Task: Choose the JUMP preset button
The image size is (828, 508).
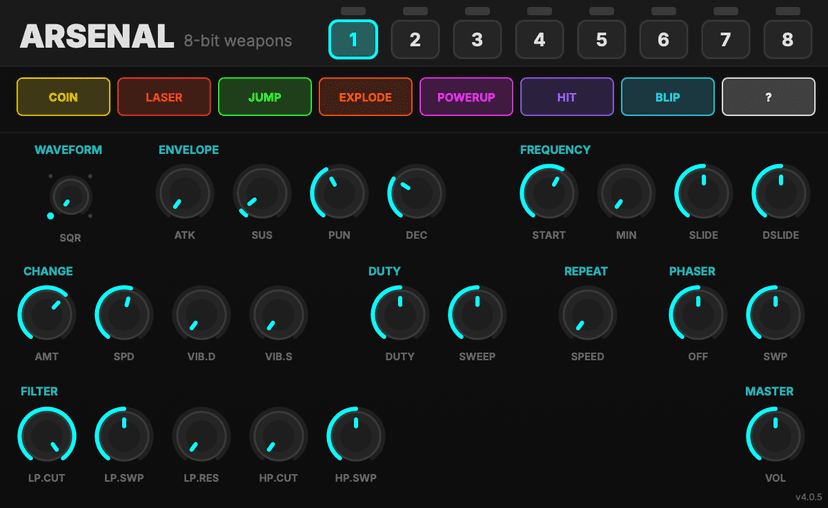Action: [x=265, y=97]
